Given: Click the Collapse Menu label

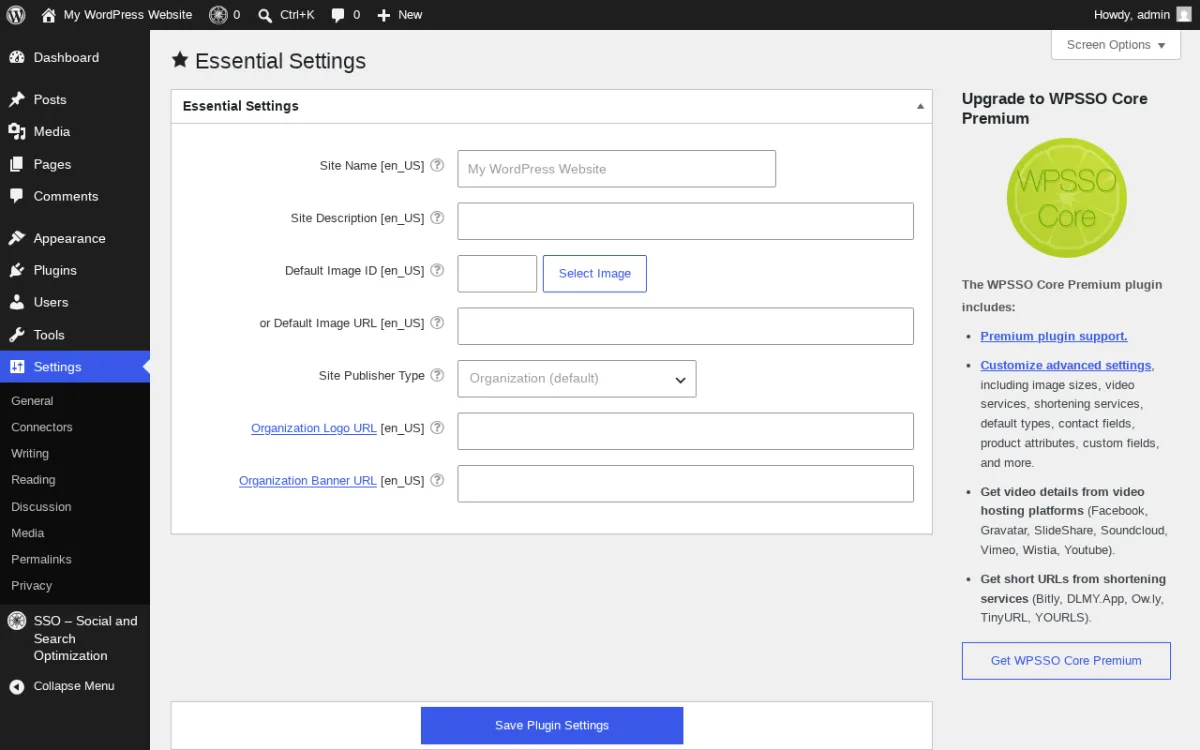Looking at the screenshot, I should [74, 686].
